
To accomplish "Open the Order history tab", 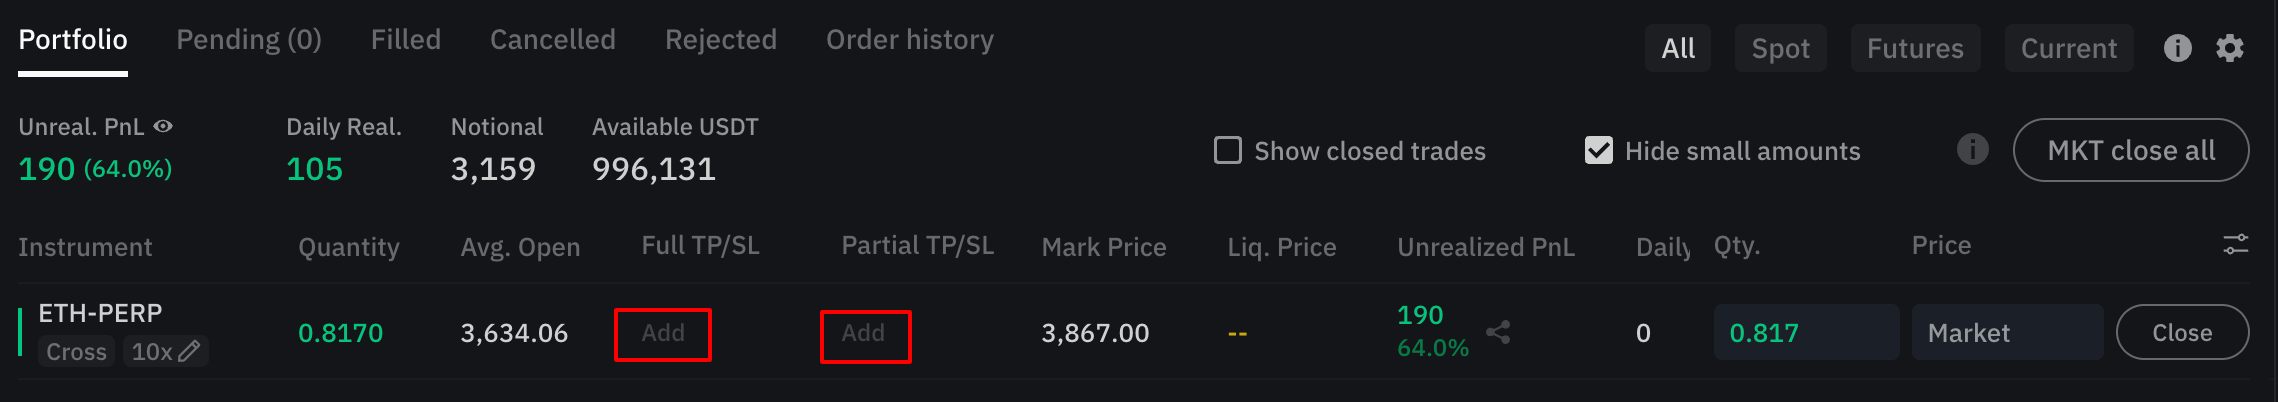I will click(910, 40).
